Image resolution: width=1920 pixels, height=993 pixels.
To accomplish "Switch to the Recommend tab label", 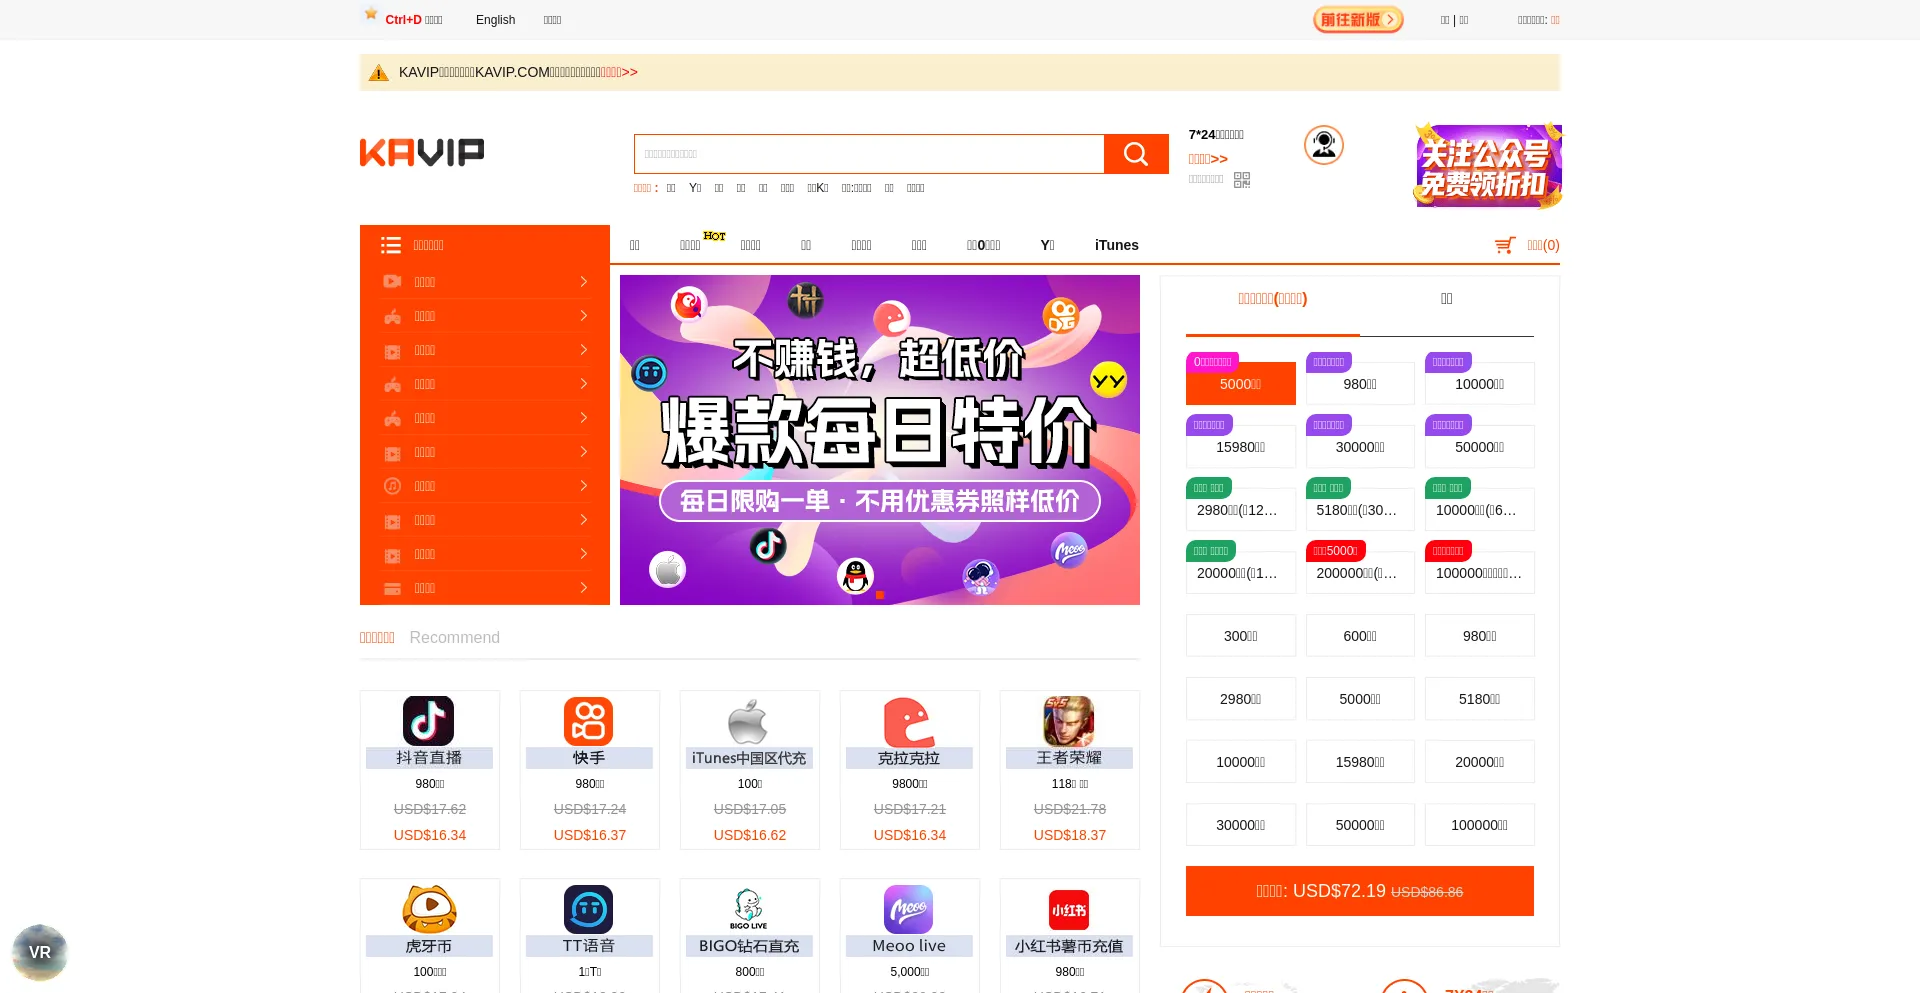I will click(454, 638).
